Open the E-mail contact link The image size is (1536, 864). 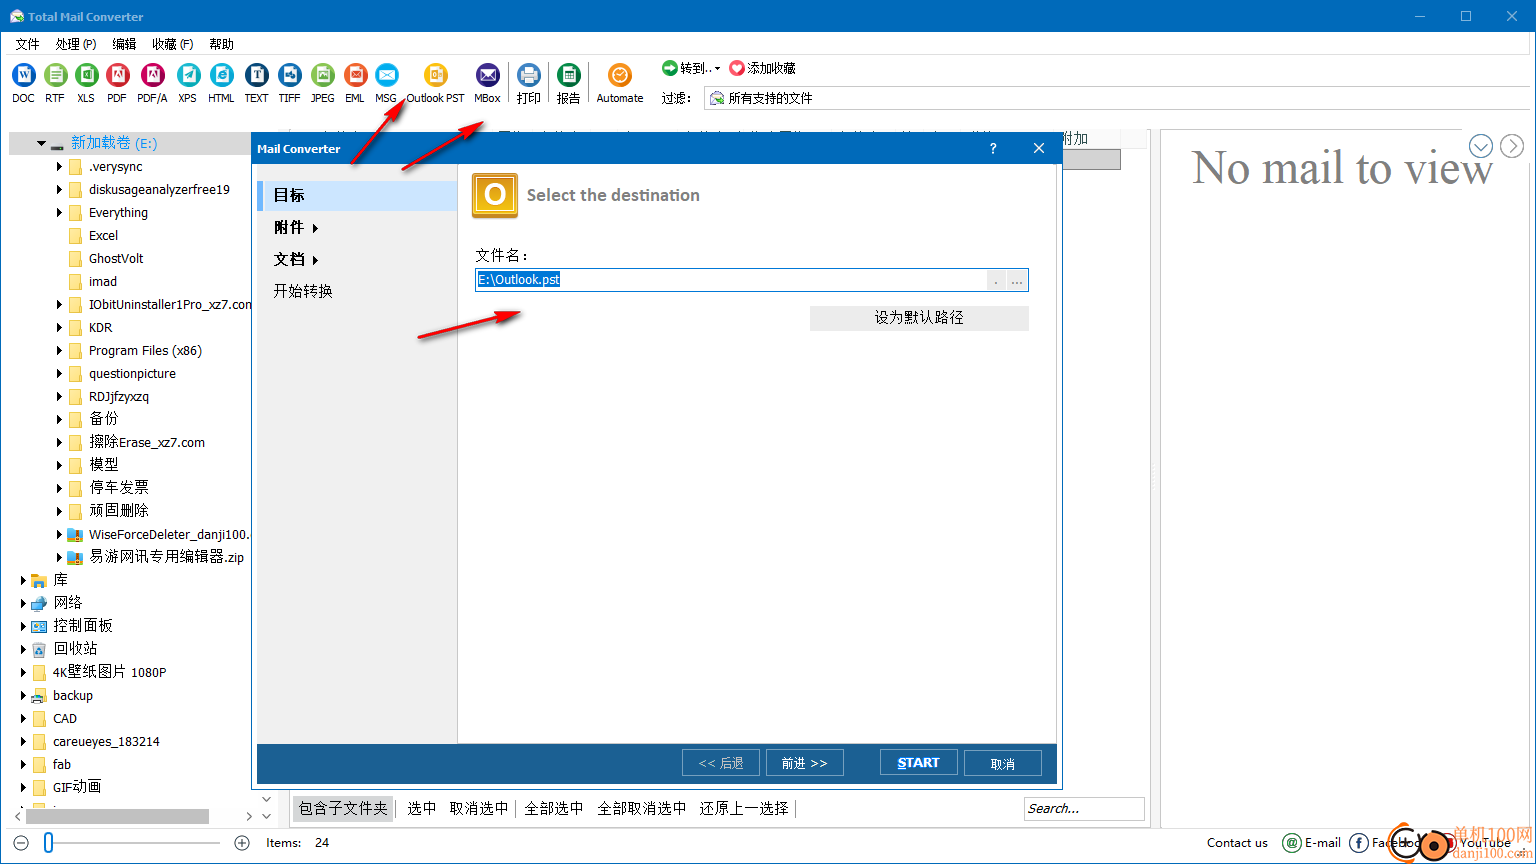click(x=1311, y=843)
